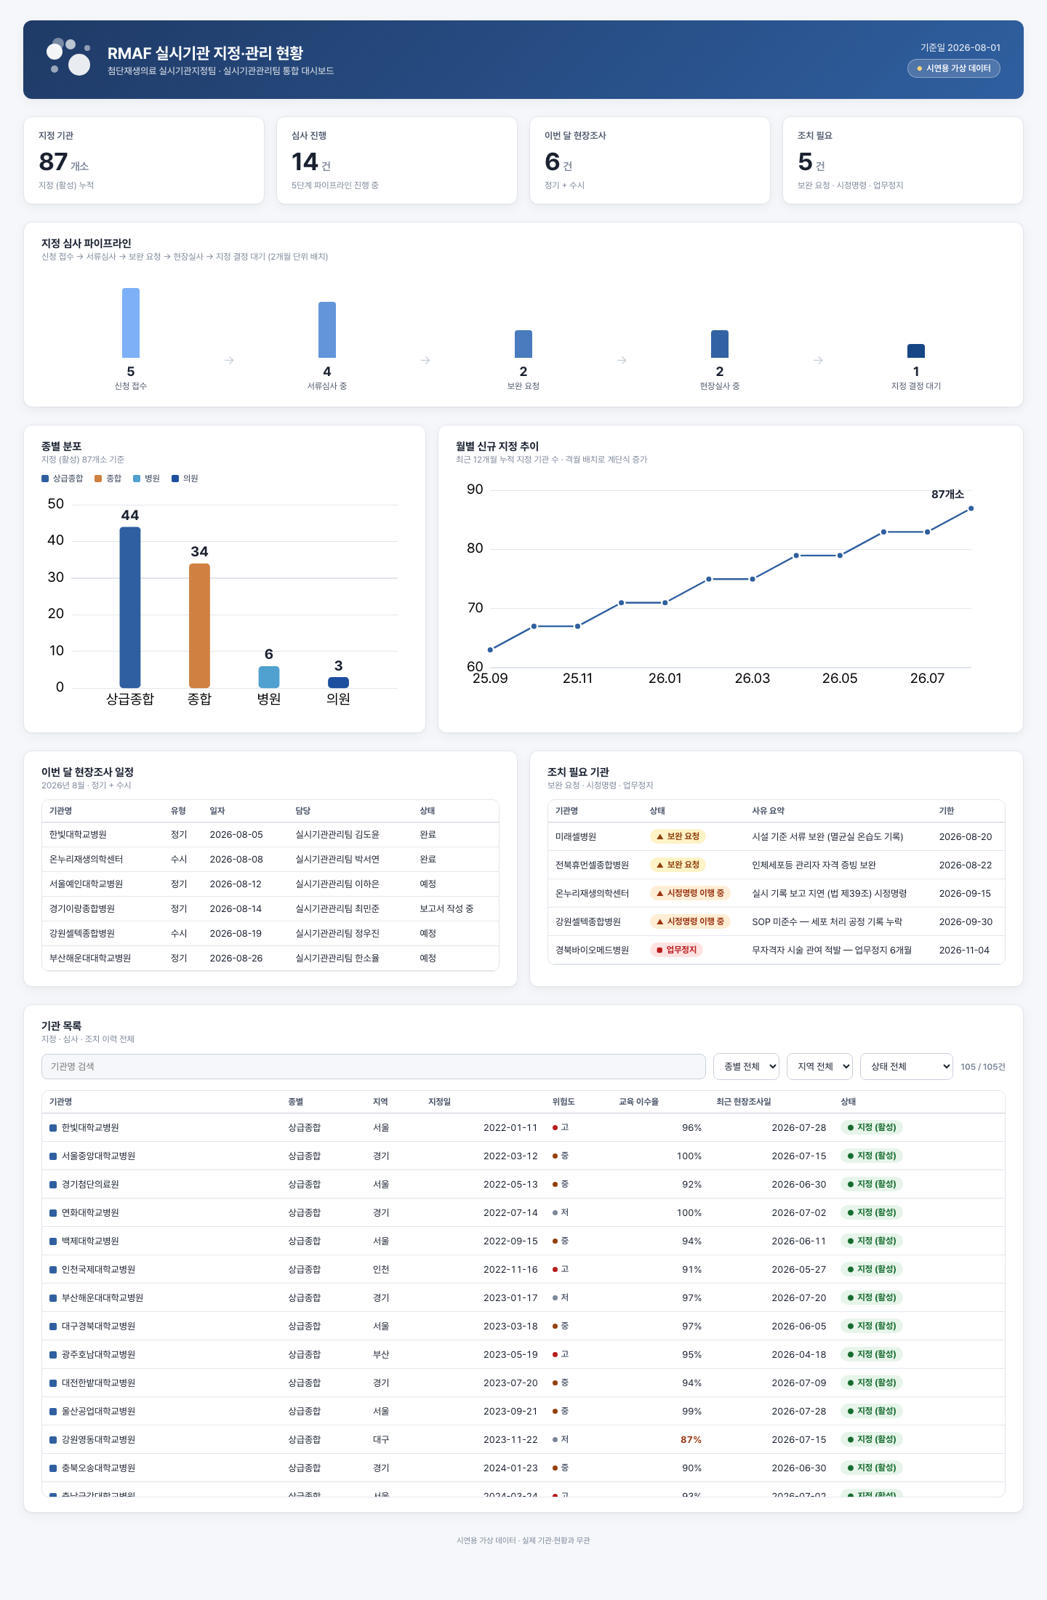1047x1600 pixels.
Task: Click the 지정 (활성) badge for 백제대학교병원
Action: click(x=872, y=1241)
